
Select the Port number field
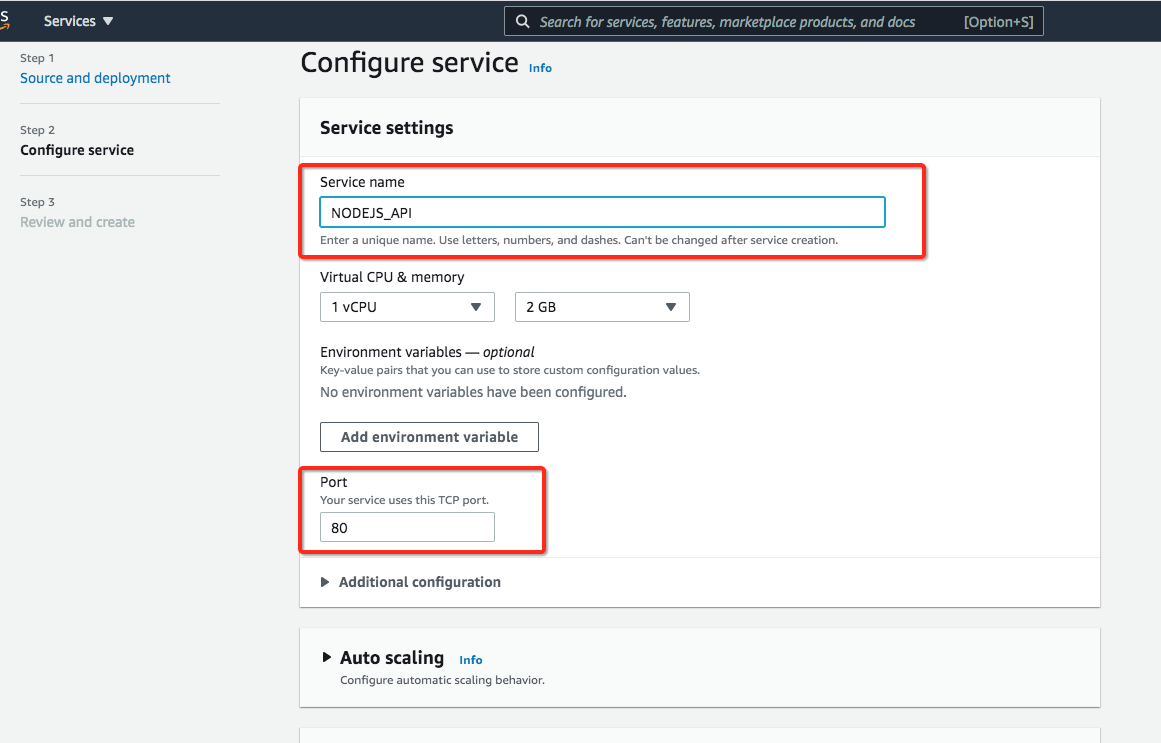(407, 527)
